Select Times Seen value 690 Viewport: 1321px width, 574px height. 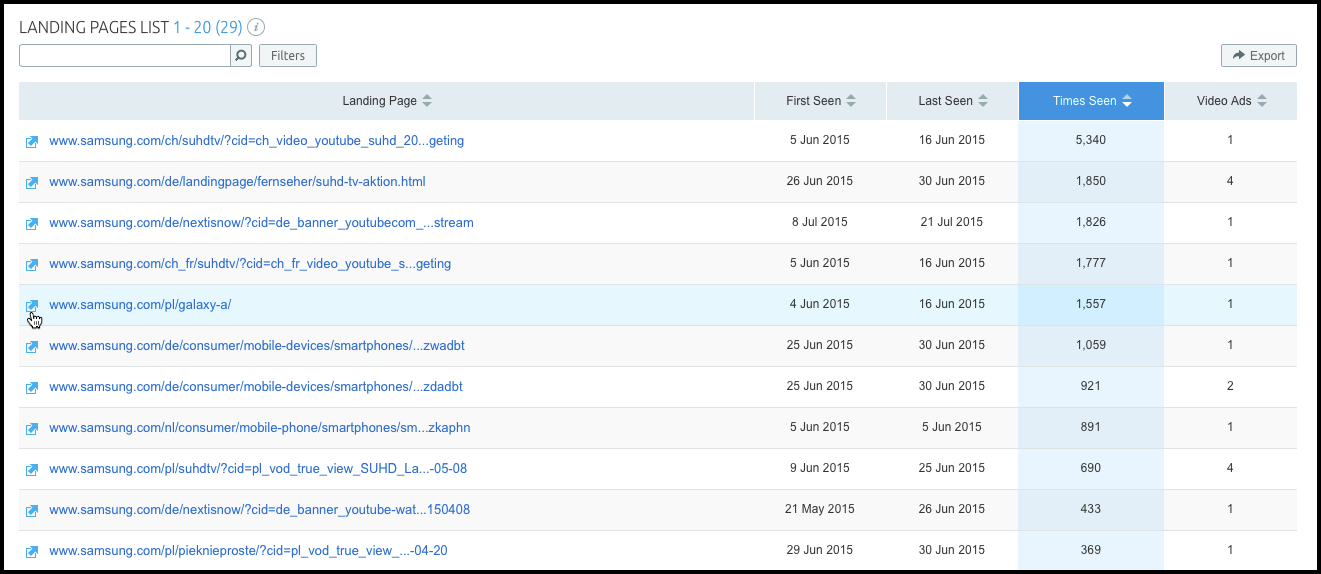point(1091,468)
